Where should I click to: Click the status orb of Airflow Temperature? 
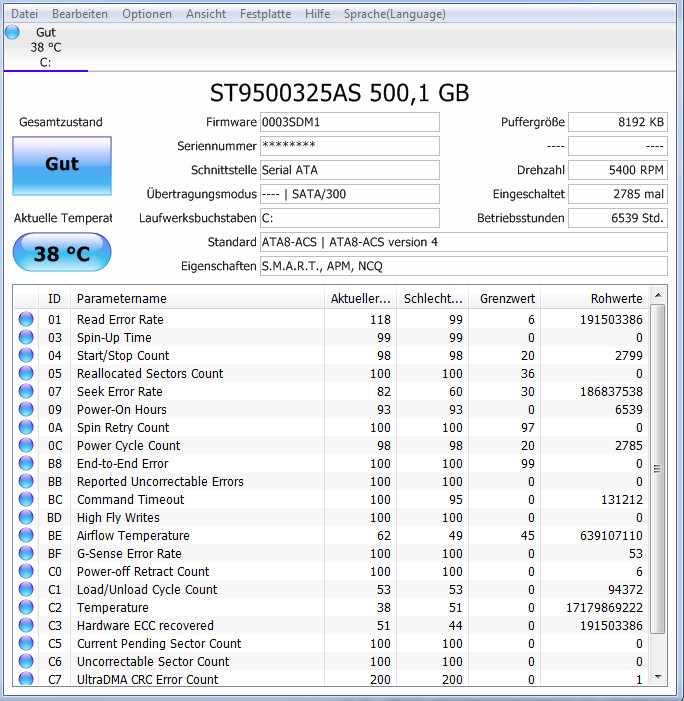[x=26, y=535]
